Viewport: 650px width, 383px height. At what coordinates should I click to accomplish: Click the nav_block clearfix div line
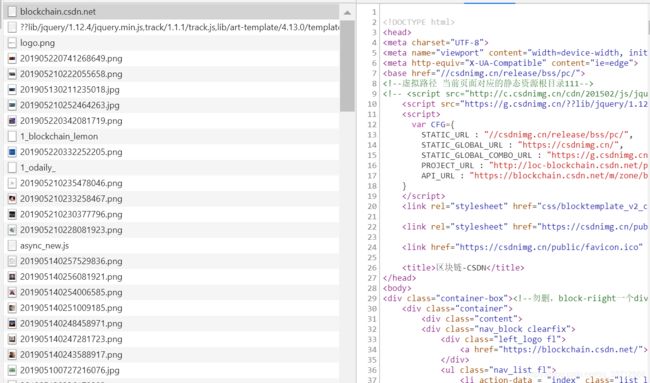point(498,329)
